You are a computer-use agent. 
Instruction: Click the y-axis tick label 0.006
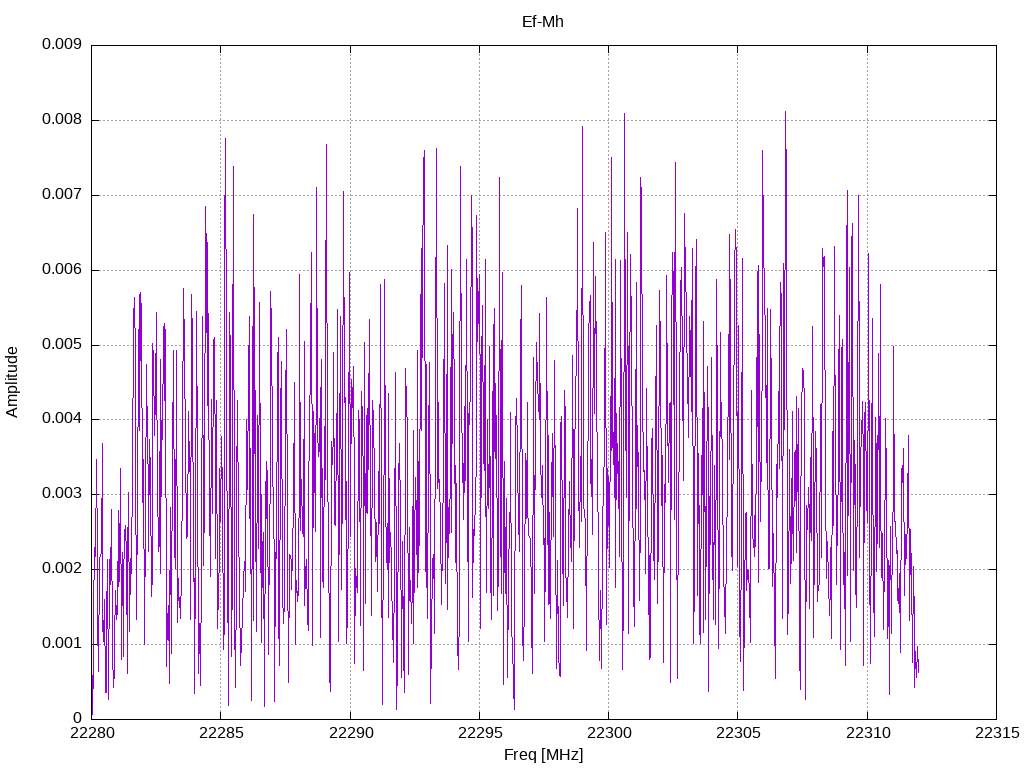coord(62,269)
